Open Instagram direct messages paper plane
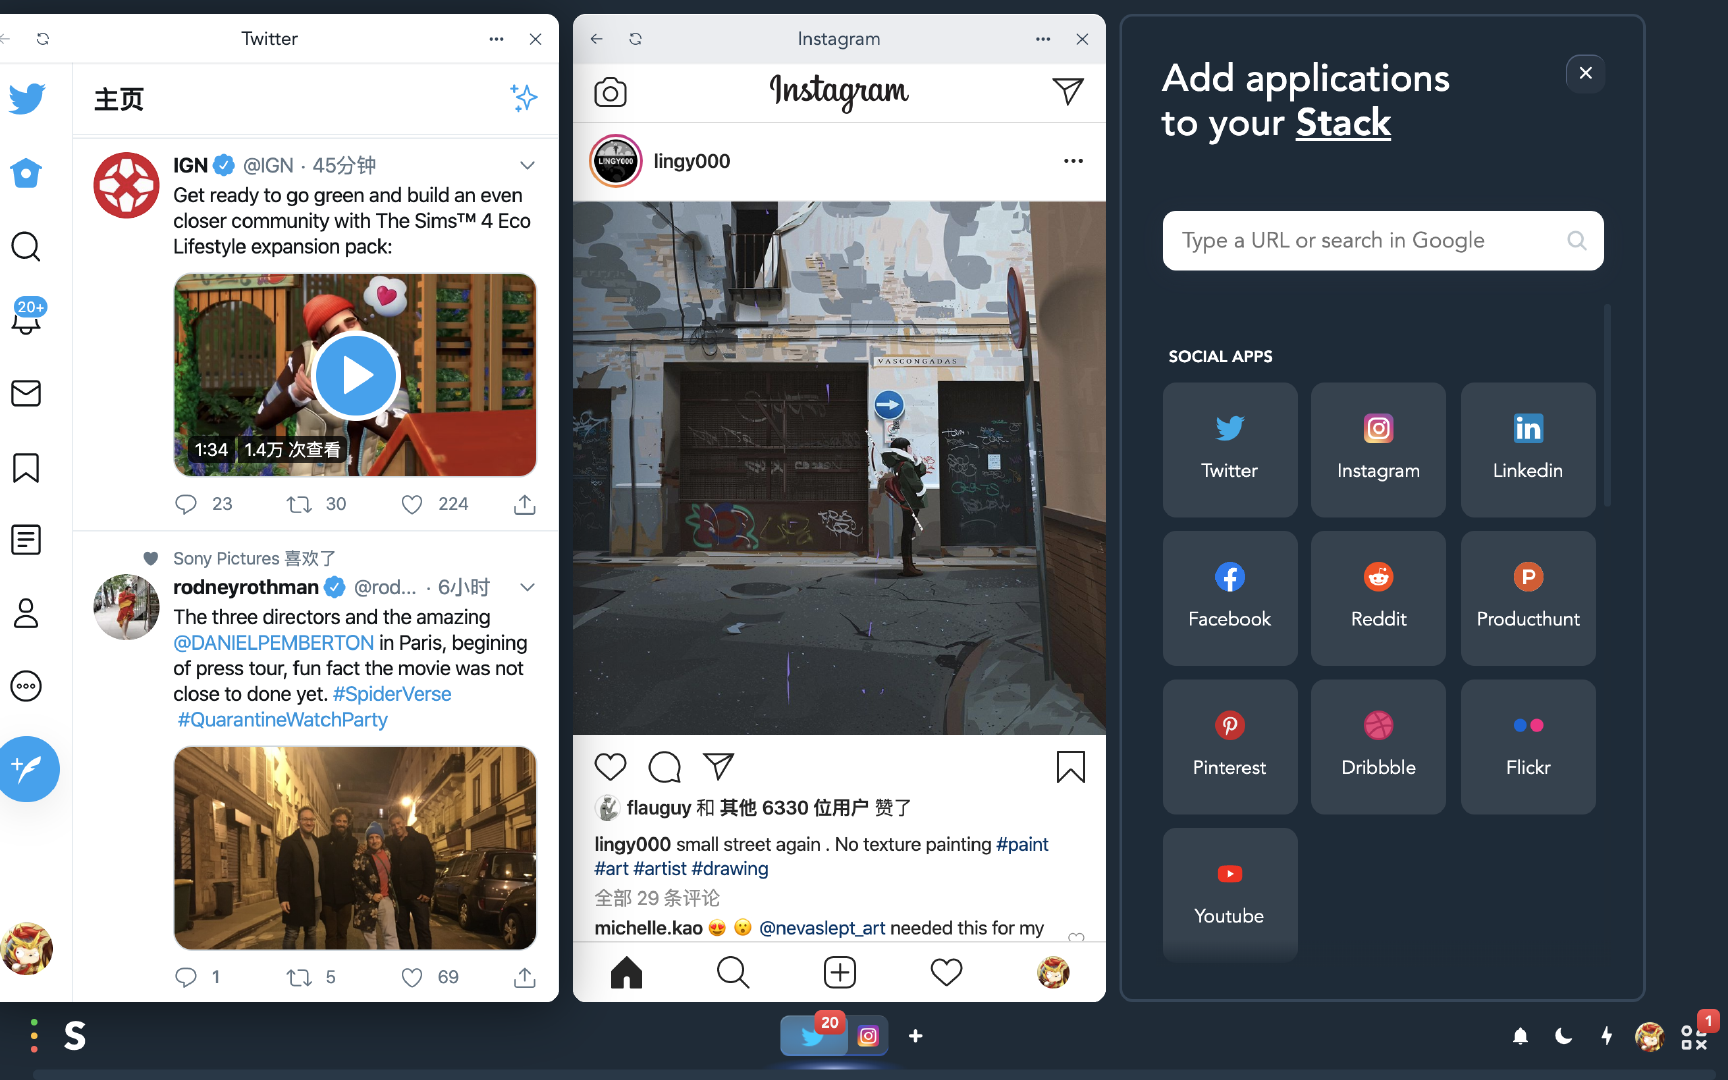 1068,91
